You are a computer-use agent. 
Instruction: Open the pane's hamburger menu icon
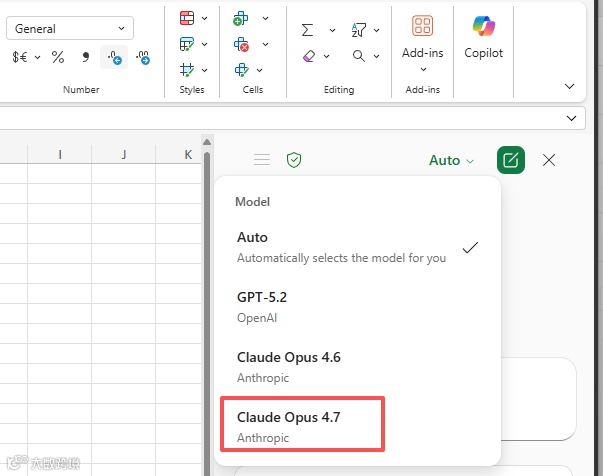point(262,159)
